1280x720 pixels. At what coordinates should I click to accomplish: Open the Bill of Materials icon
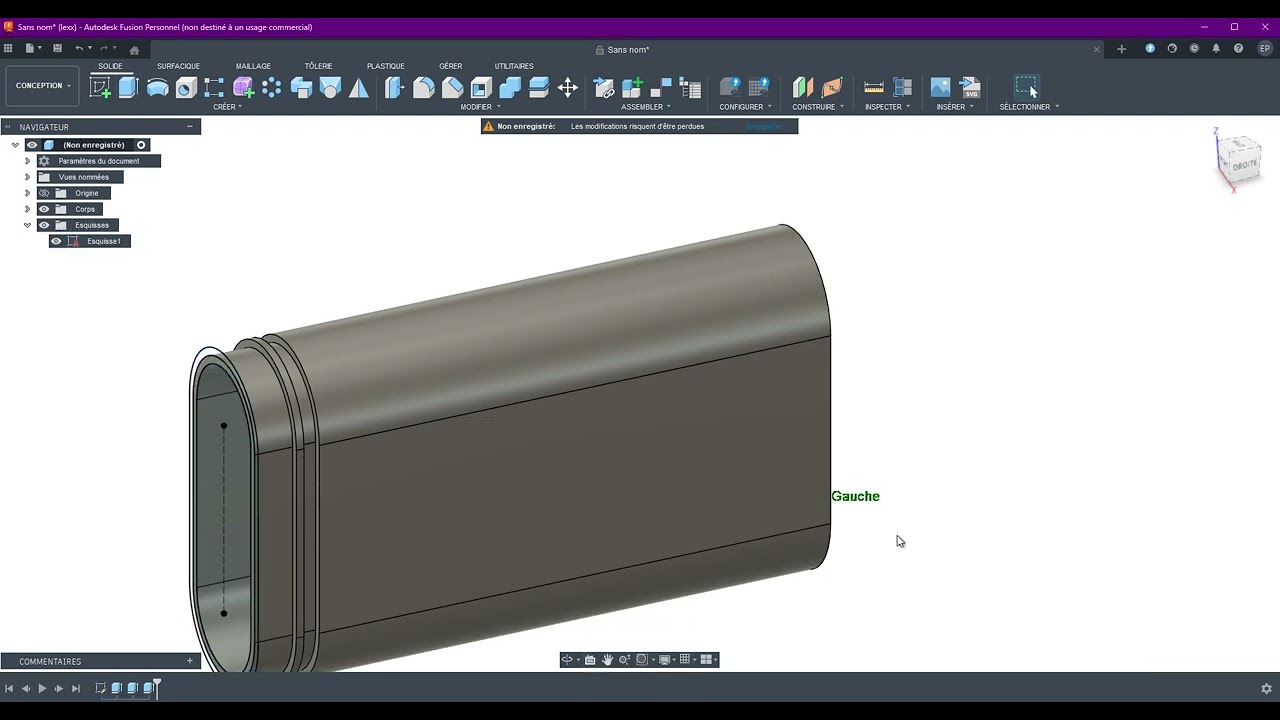coord(690,88)
